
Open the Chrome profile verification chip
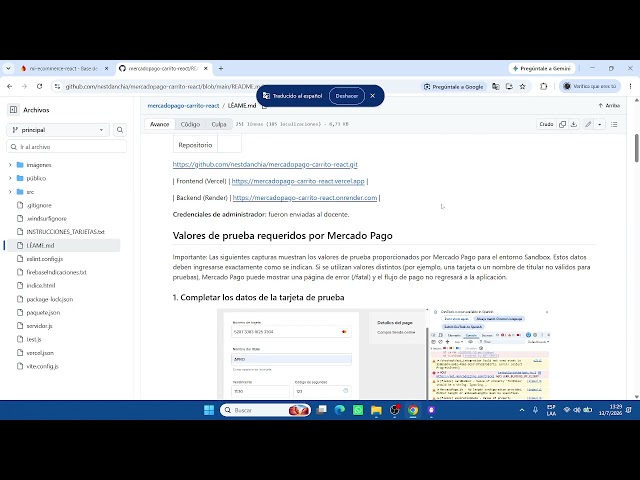(x=590, y=87)
